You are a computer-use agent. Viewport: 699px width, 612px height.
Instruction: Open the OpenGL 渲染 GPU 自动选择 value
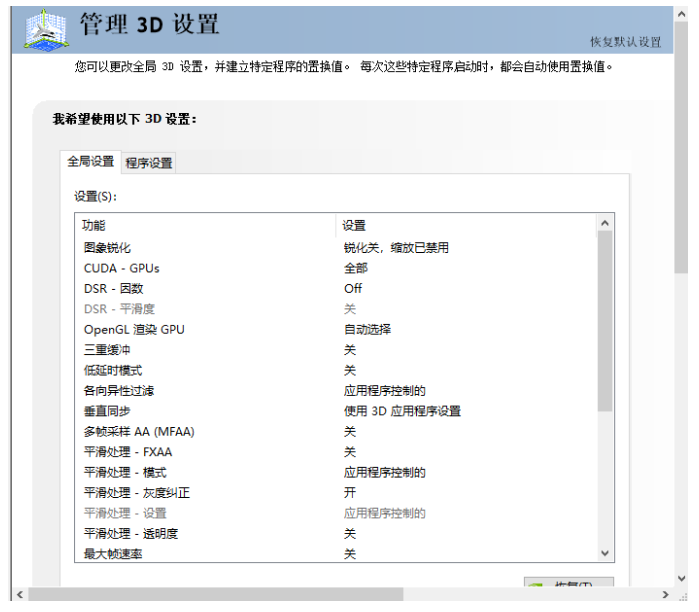point(367,329)
